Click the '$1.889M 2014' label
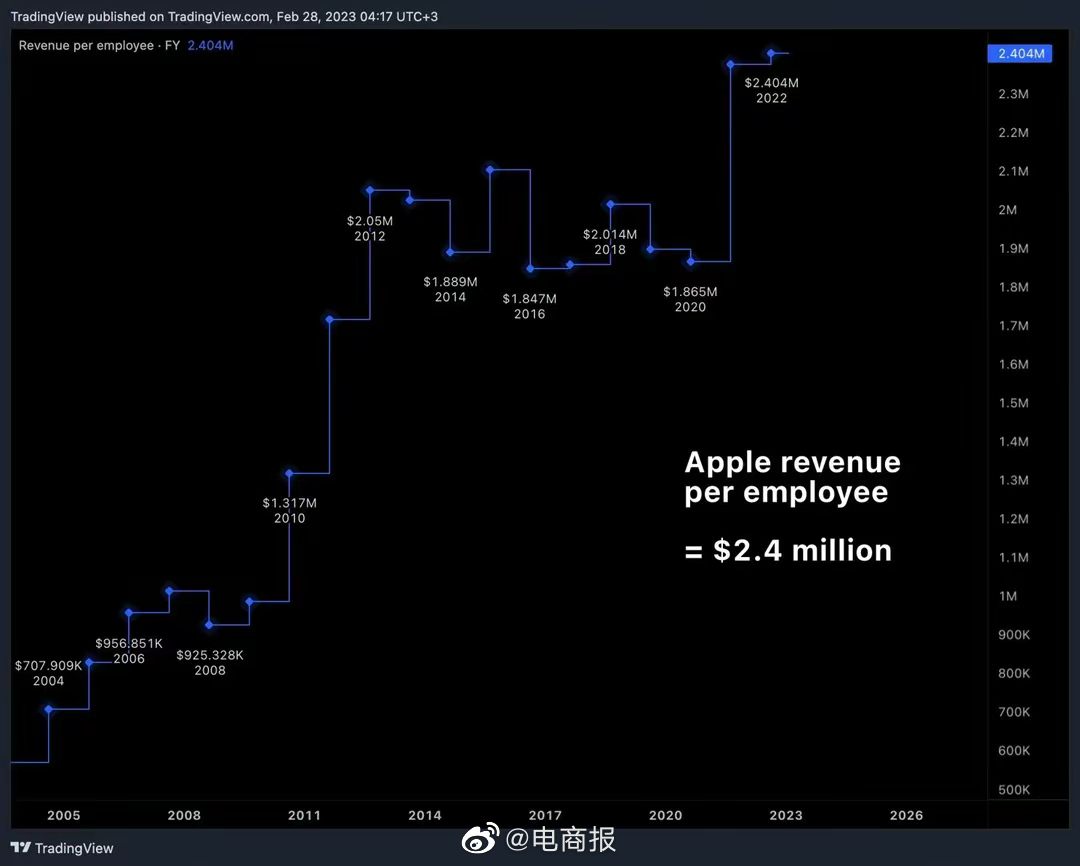Screen dimensions: 1080x866 (x=450, y=289)
